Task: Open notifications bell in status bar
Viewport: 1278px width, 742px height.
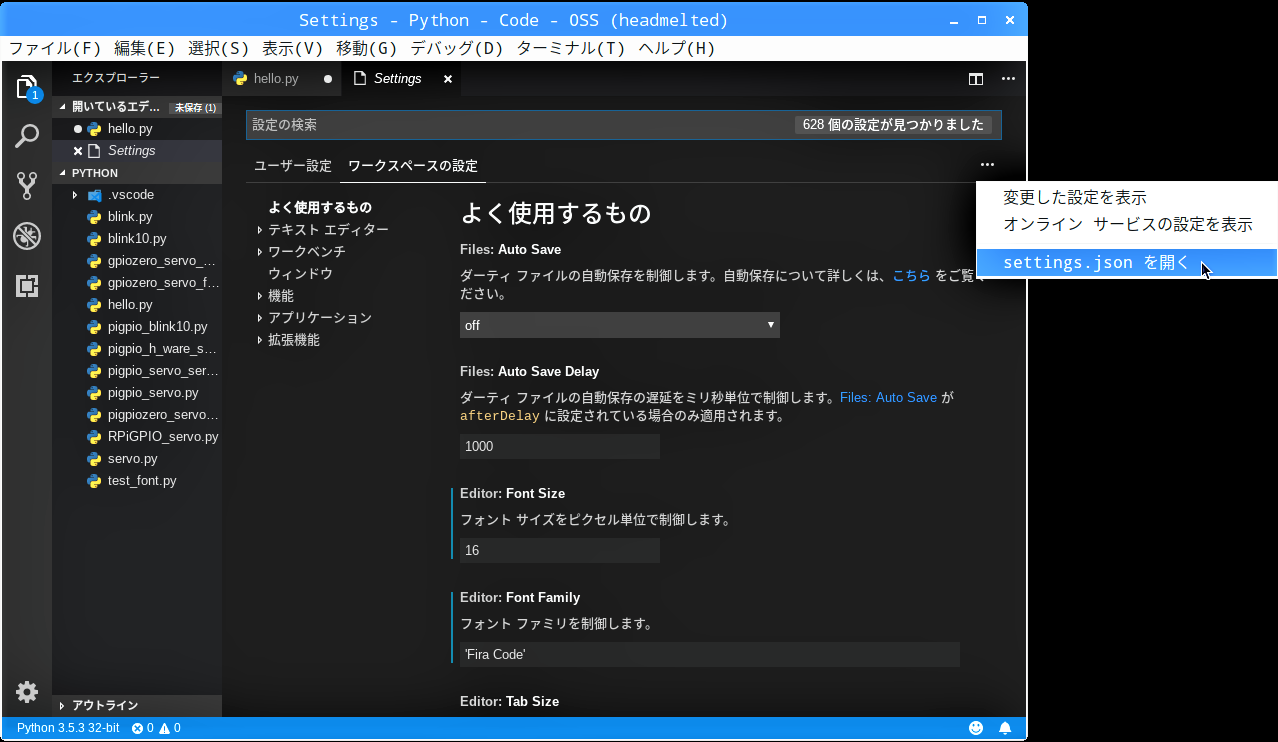Action: (x=1006, y=728)
